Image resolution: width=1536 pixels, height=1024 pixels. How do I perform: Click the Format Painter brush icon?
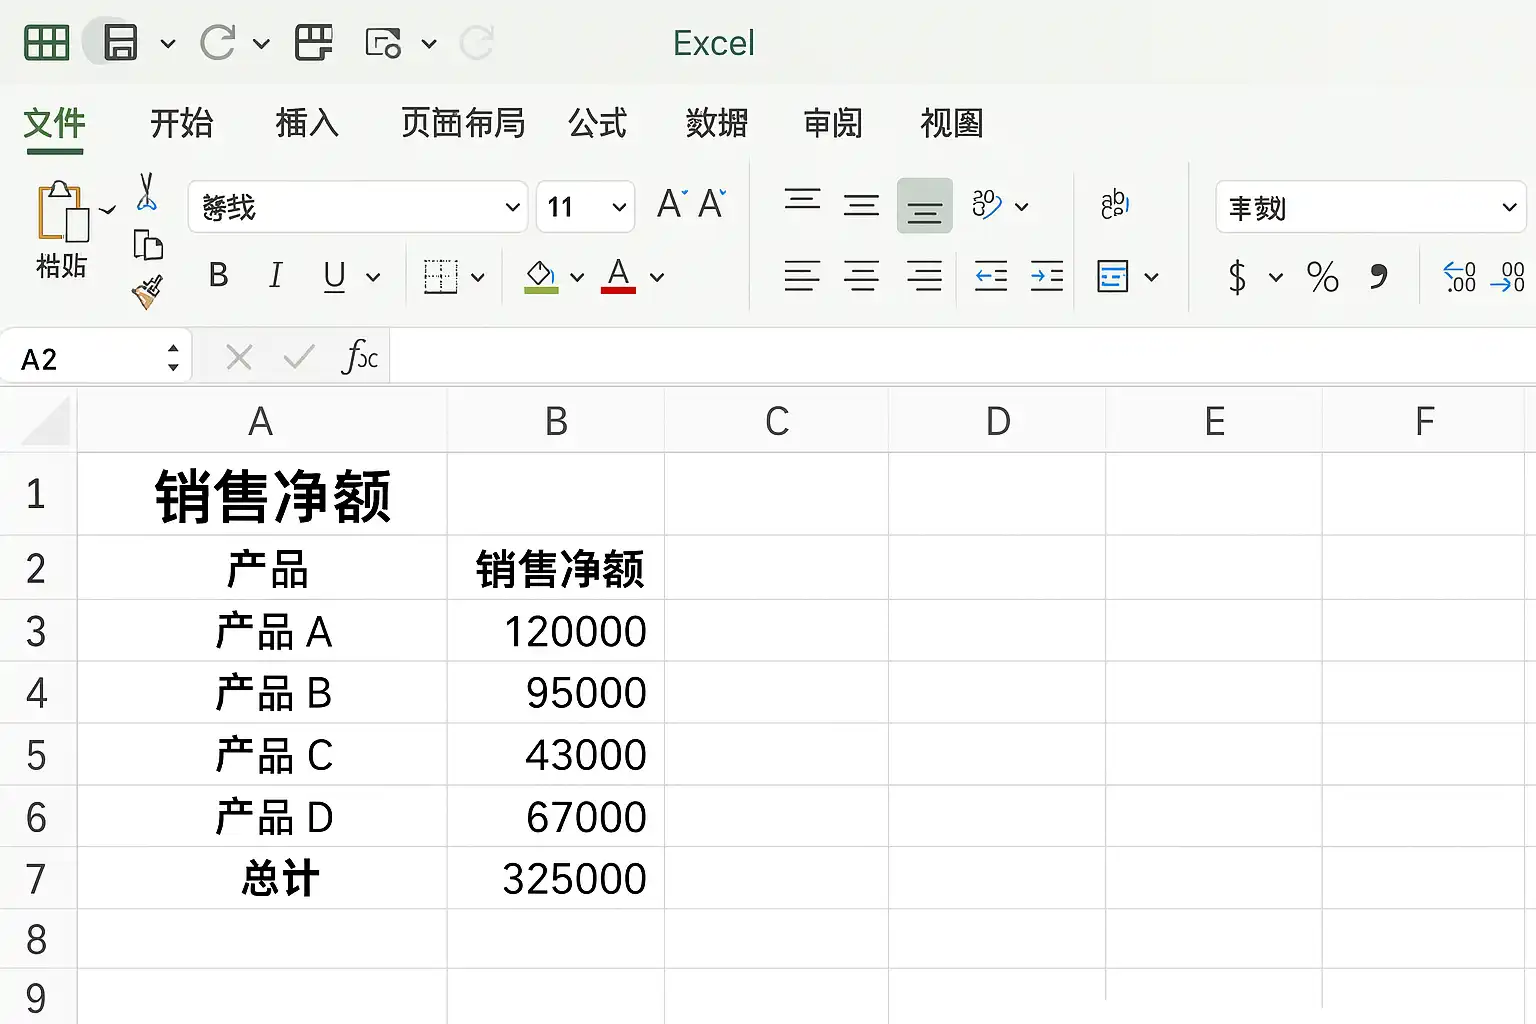(x=147, y=292)
